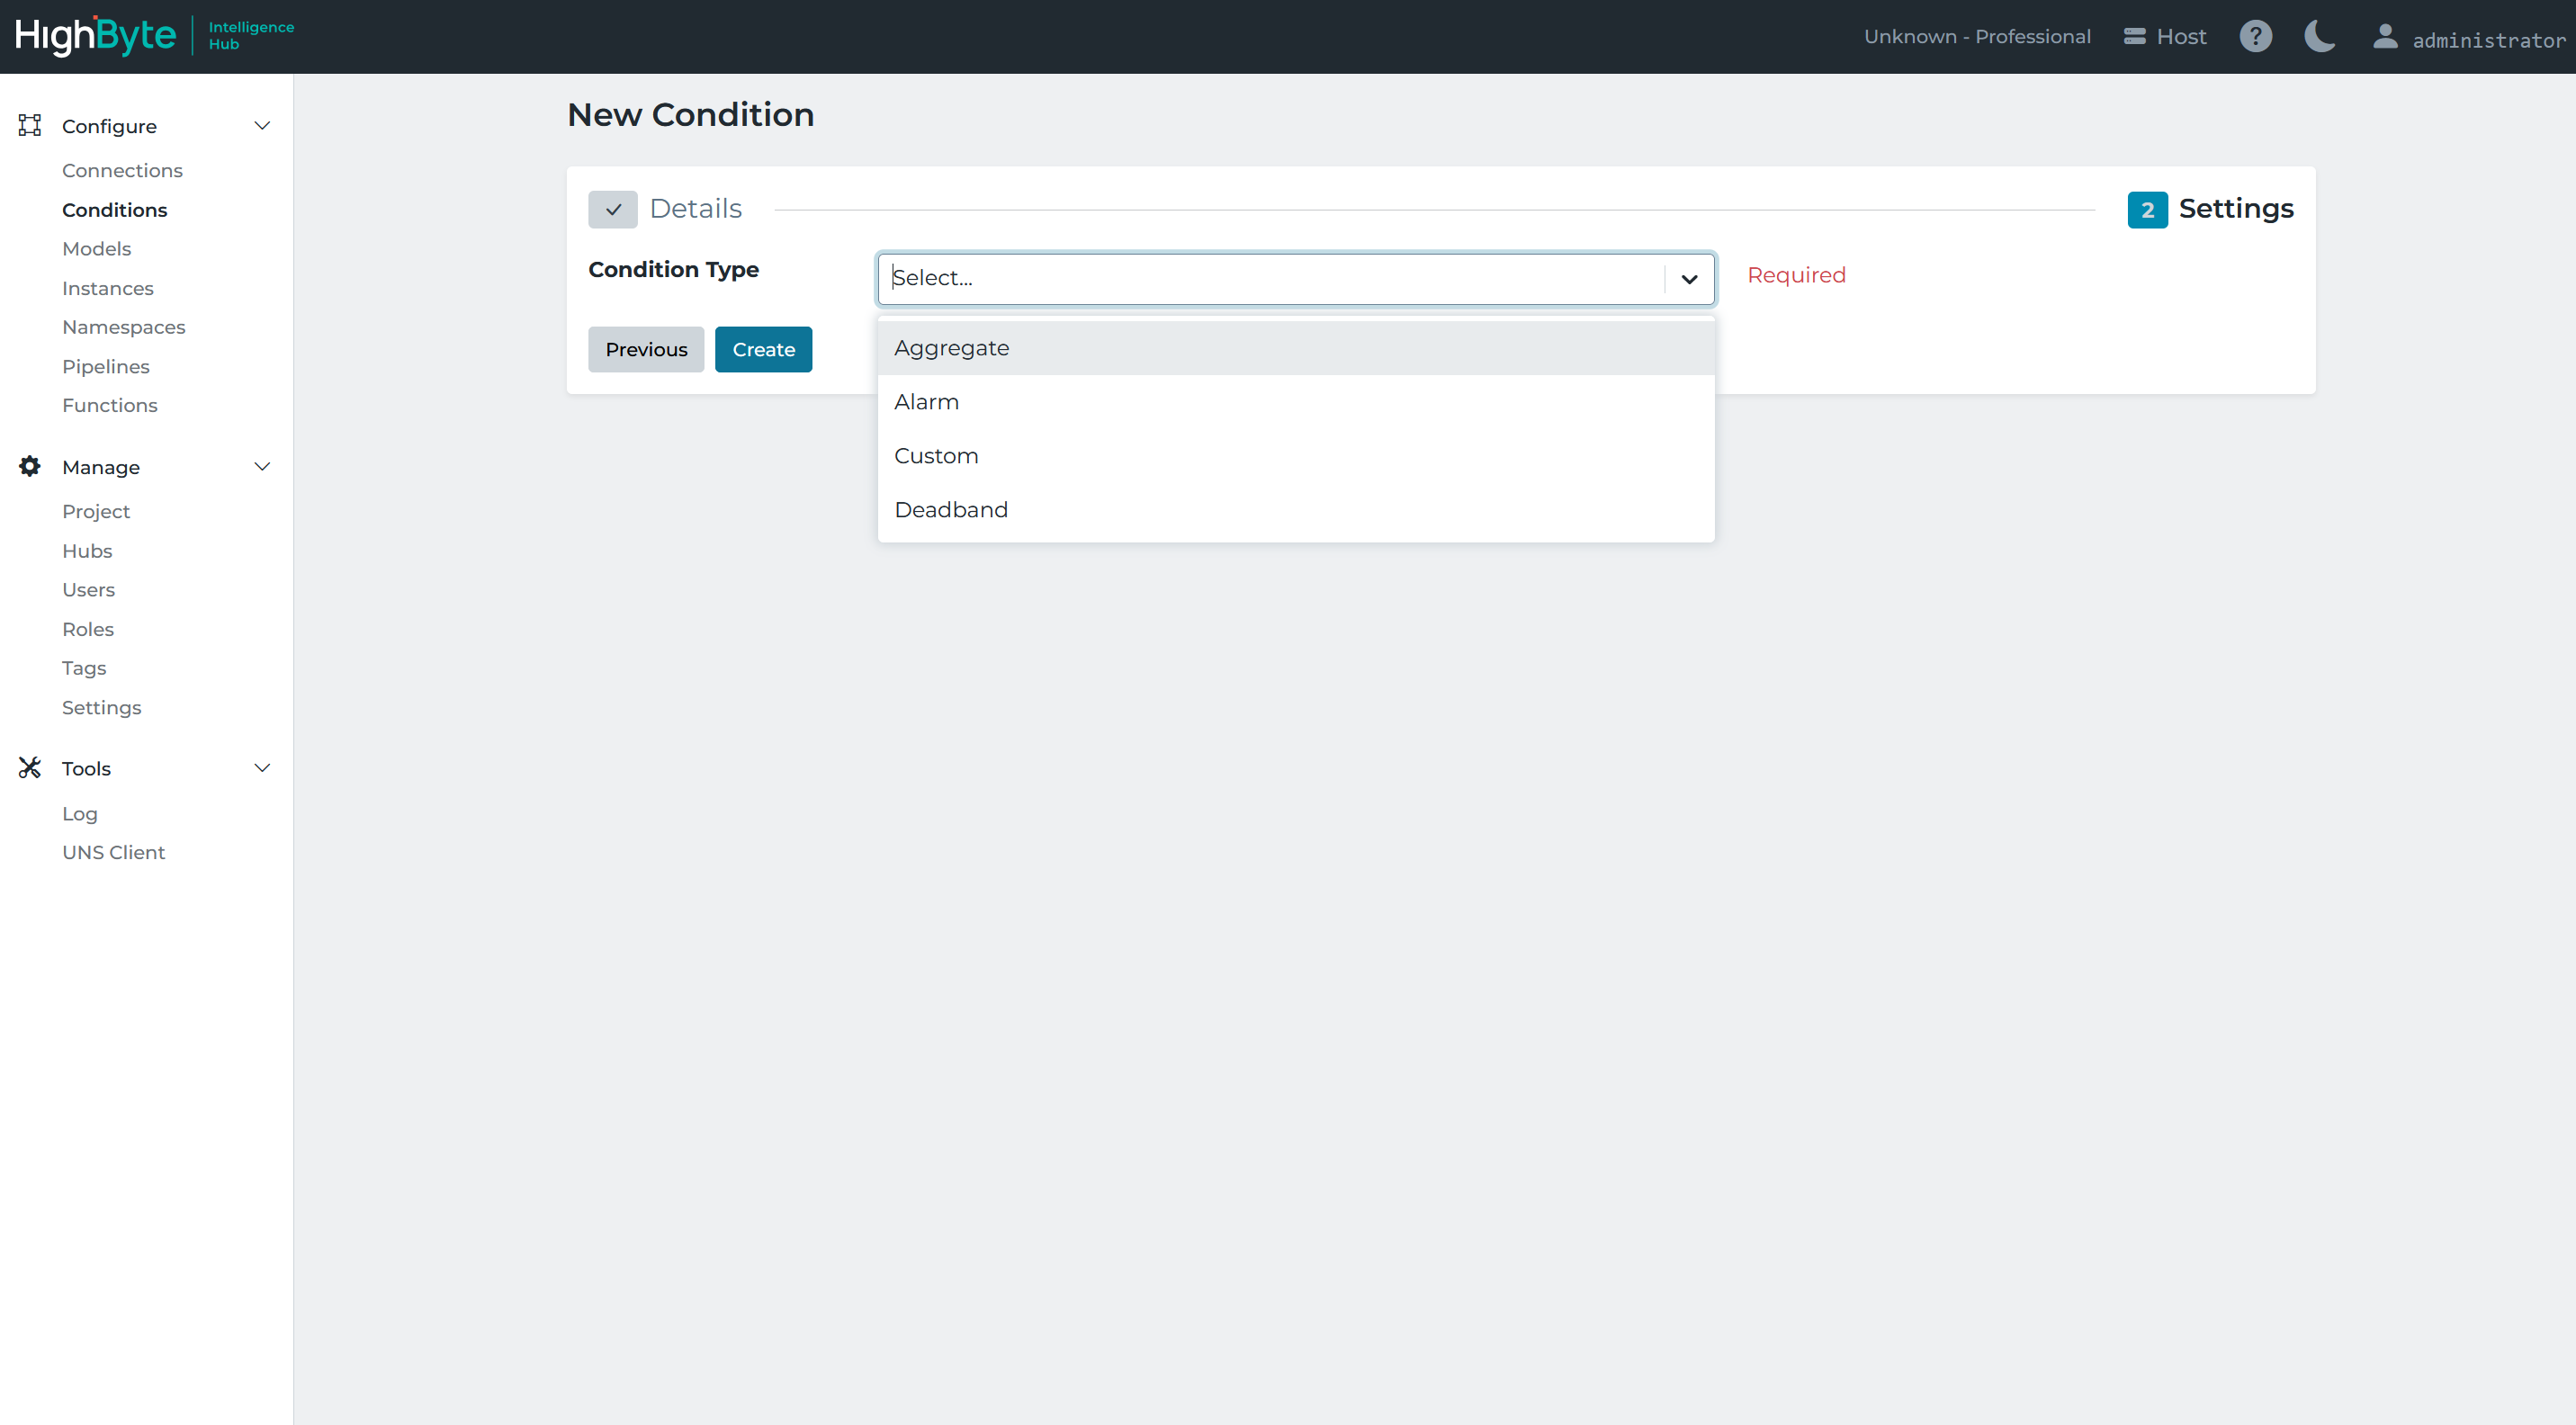2576x1425 pixels.
Task: Select Alarm condition type
Action: 1296,402
